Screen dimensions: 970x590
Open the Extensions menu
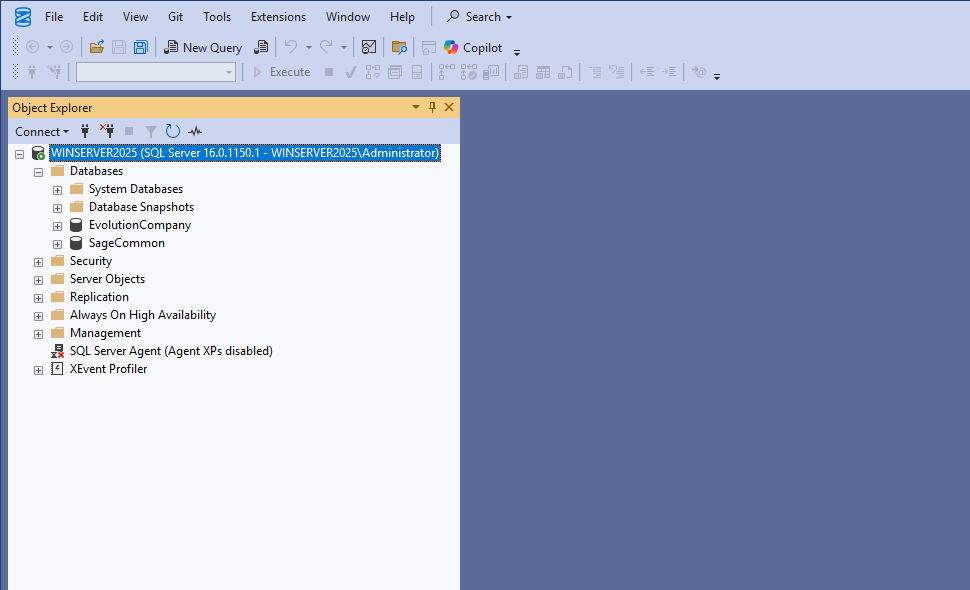(x=278, y=17)
